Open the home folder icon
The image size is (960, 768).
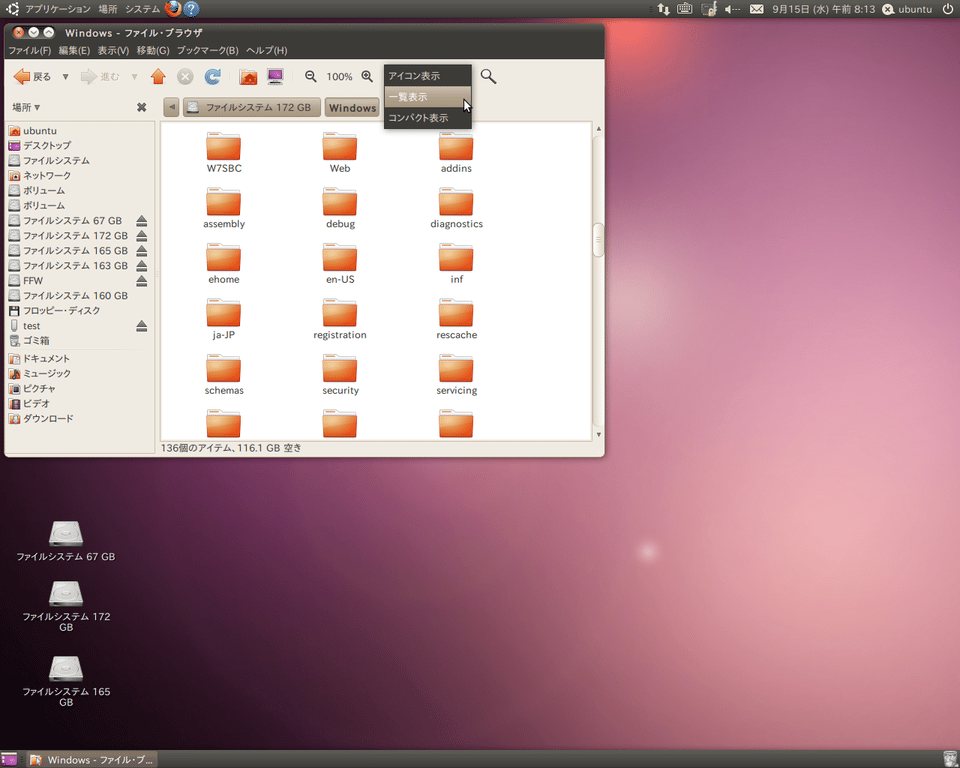[x=248, y=77]
